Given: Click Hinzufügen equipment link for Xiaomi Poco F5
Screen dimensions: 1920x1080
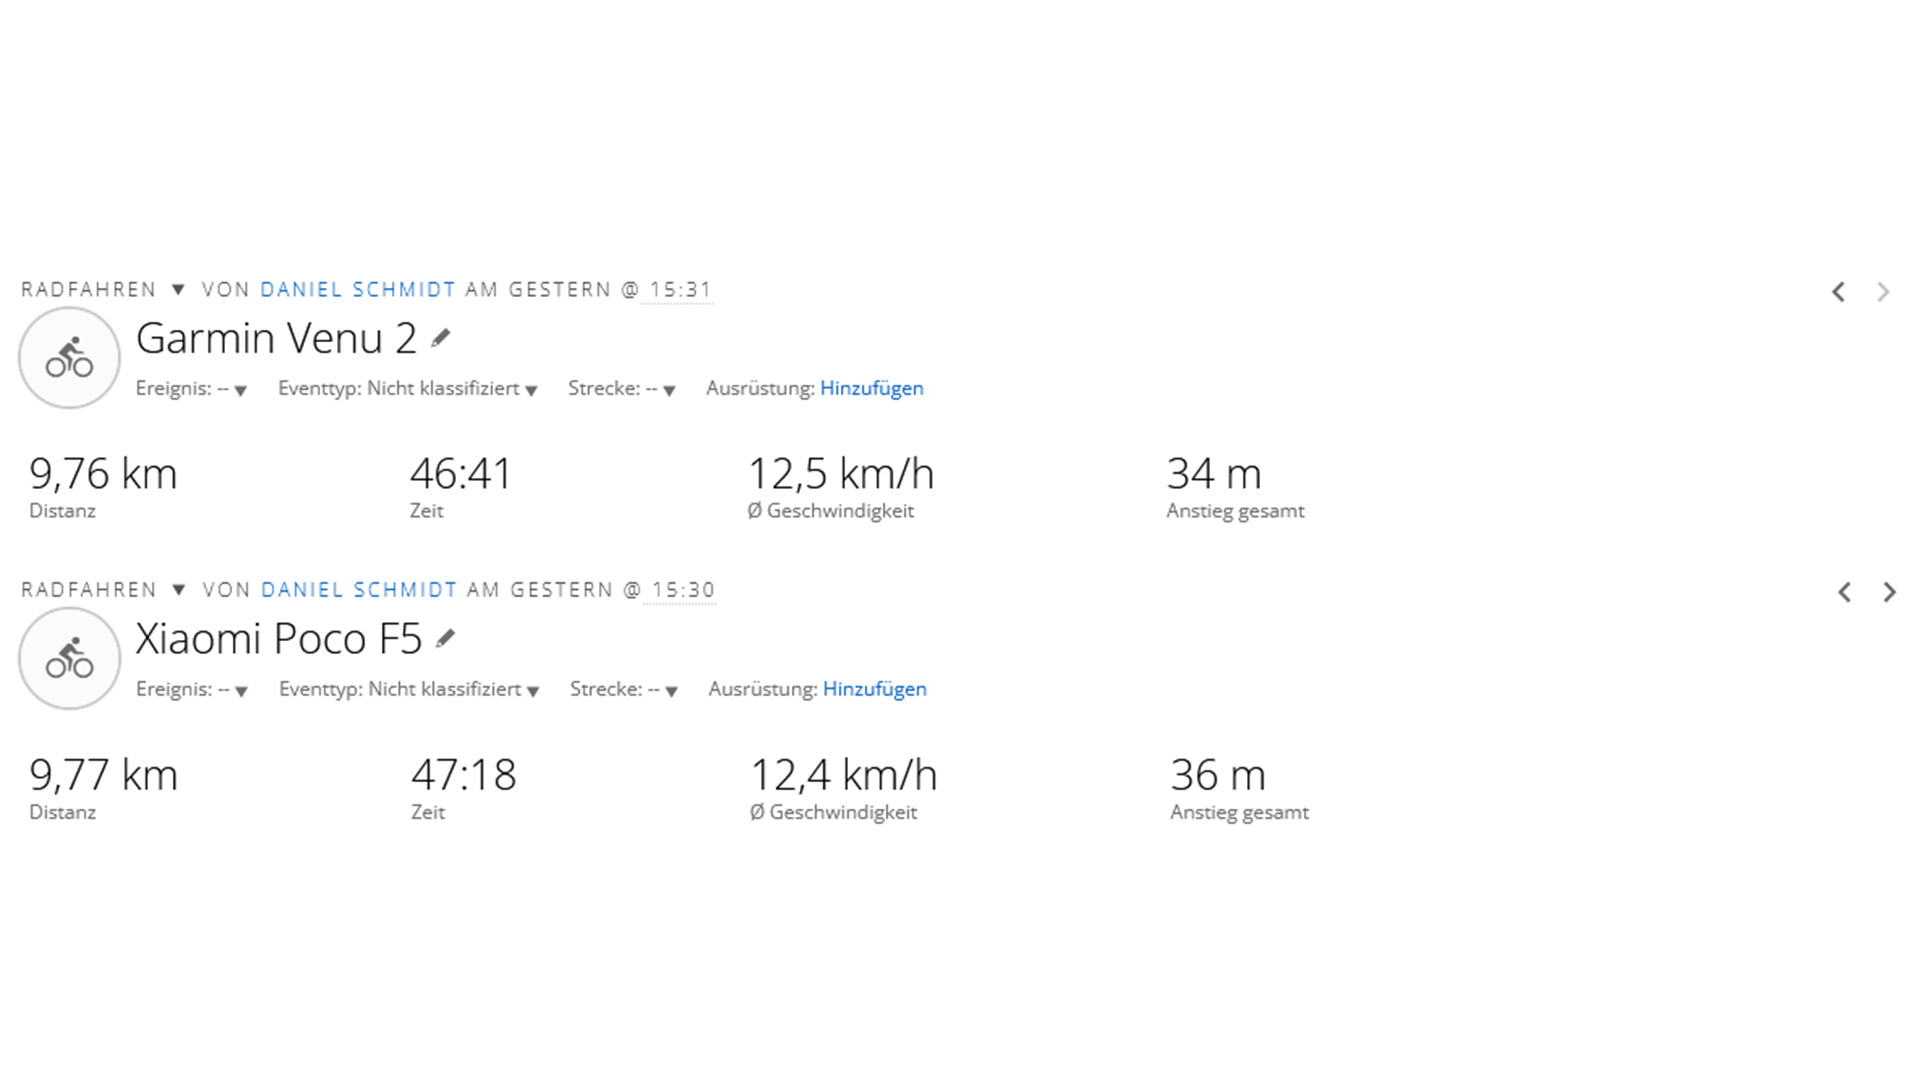Looking at the screenshot, I should 874,689.
